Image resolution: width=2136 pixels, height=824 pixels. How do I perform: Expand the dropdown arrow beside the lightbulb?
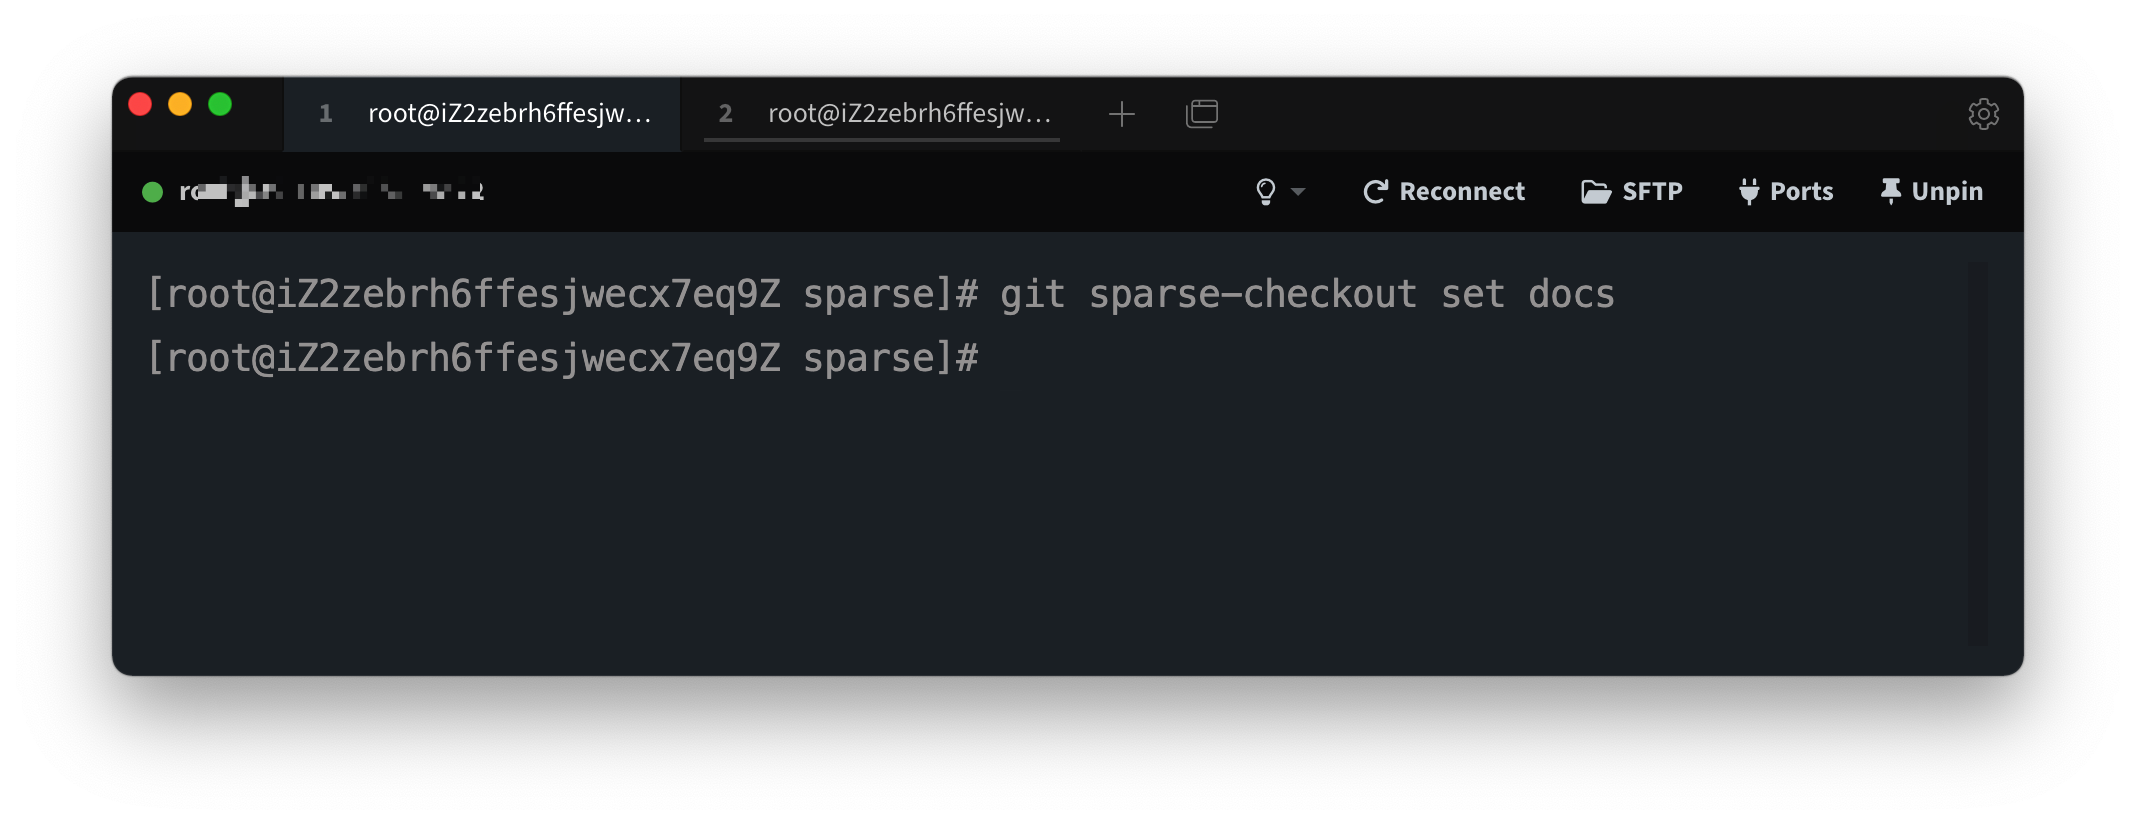point(1298,191)
